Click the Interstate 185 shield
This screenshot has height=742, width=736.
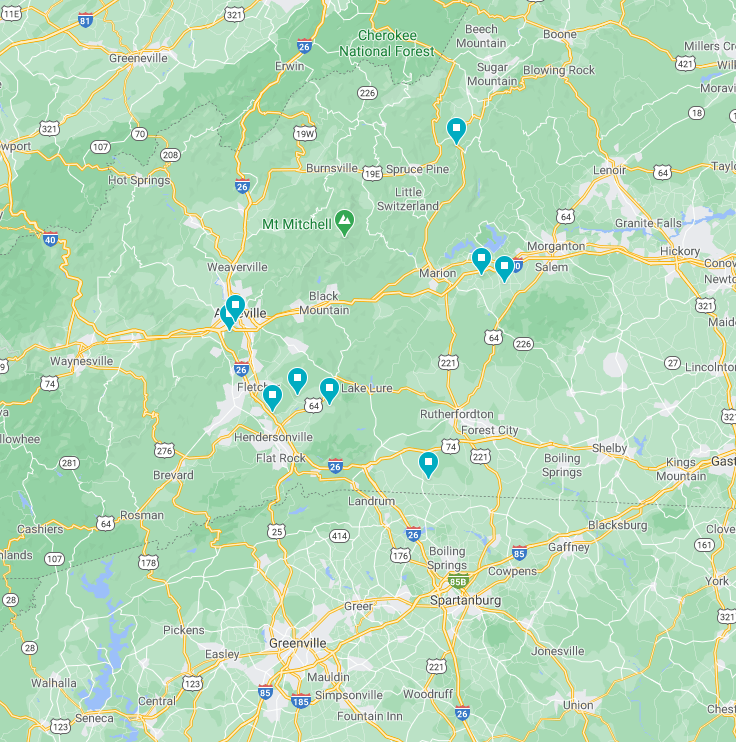301,701
